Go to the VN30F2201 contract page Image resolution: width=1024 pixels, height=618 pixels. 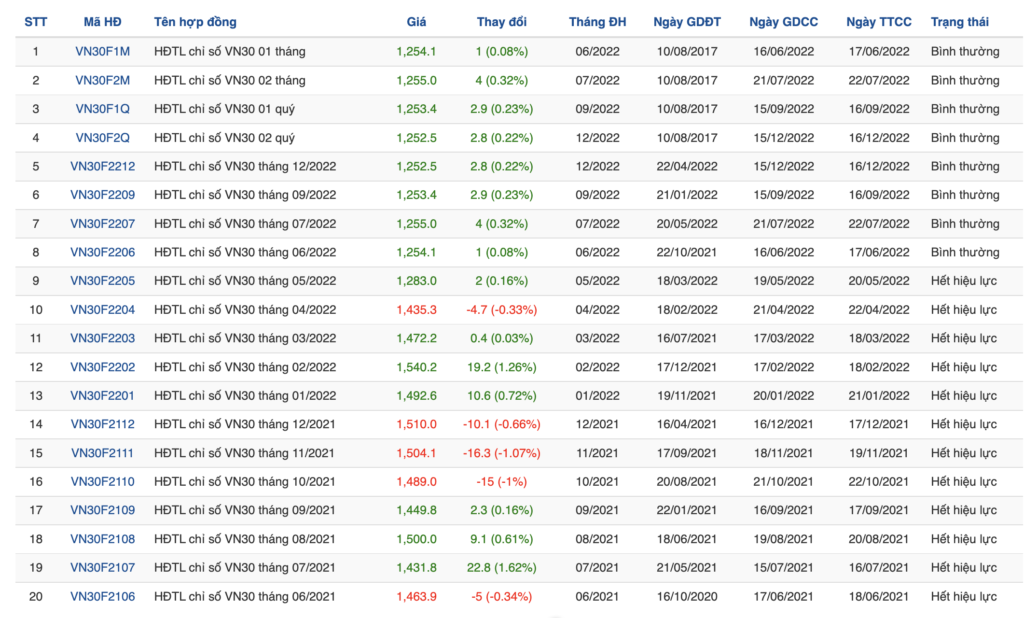point(102,396)
